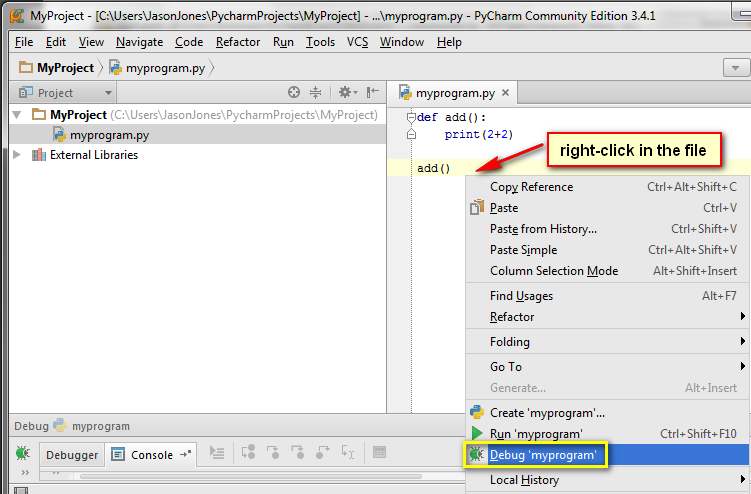Open the Project panel settings gear
Viewport: 751px width, 494px height.
[x=348, y=92]
